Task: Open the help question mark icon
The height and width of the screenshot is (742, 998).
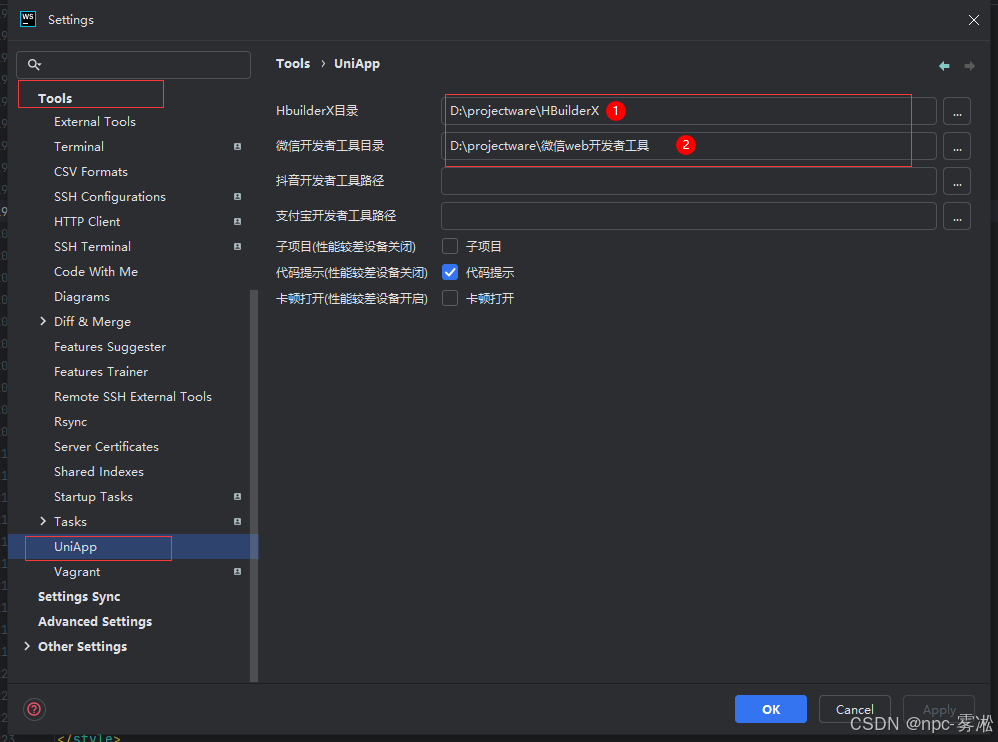Action: pos(34,709)
